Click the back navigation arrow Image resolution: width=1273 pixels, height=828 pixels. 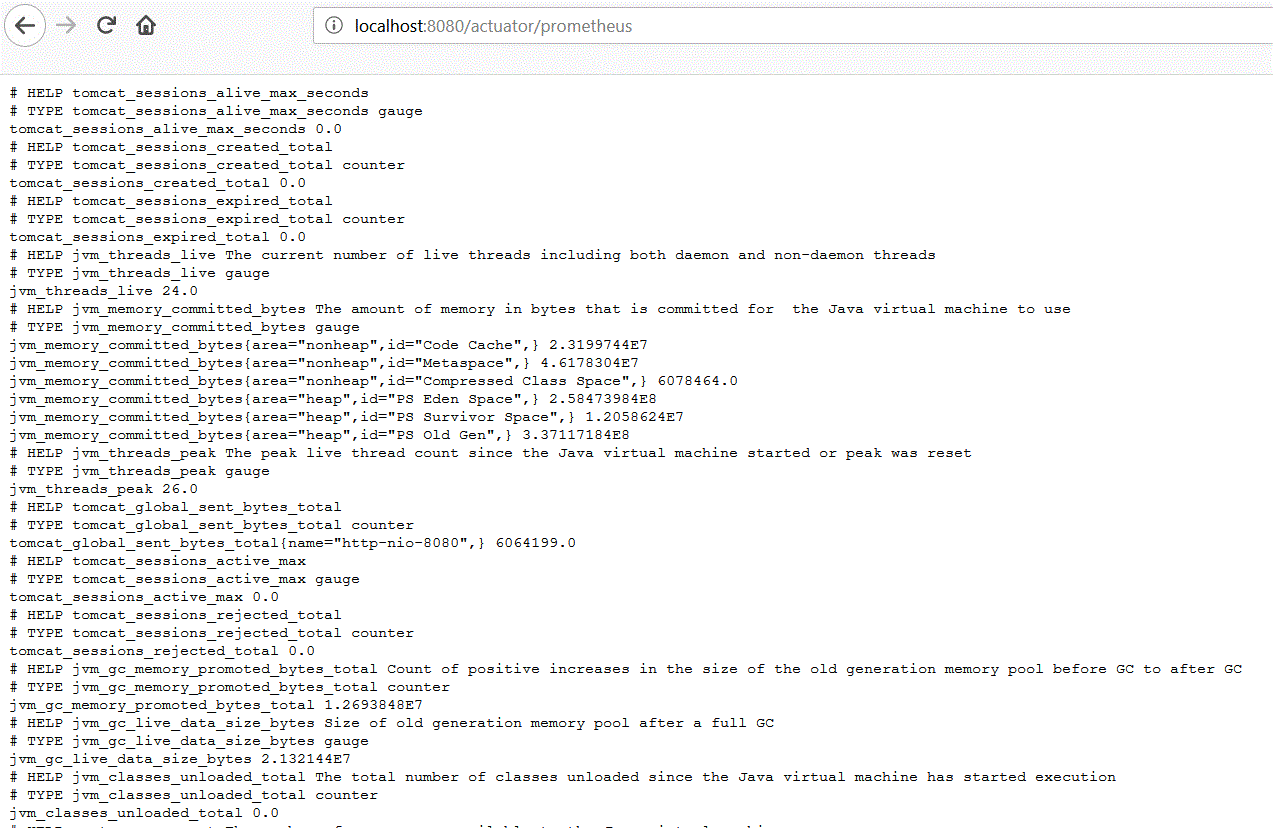pyautogui.click(x=25, y=25)
